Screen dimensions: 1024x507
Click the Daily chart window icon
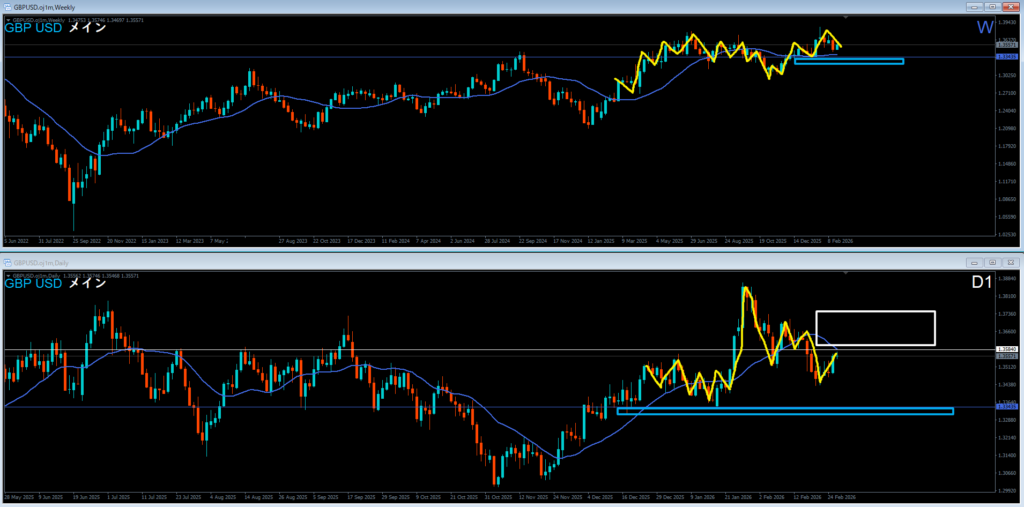(x=7, y=263)
